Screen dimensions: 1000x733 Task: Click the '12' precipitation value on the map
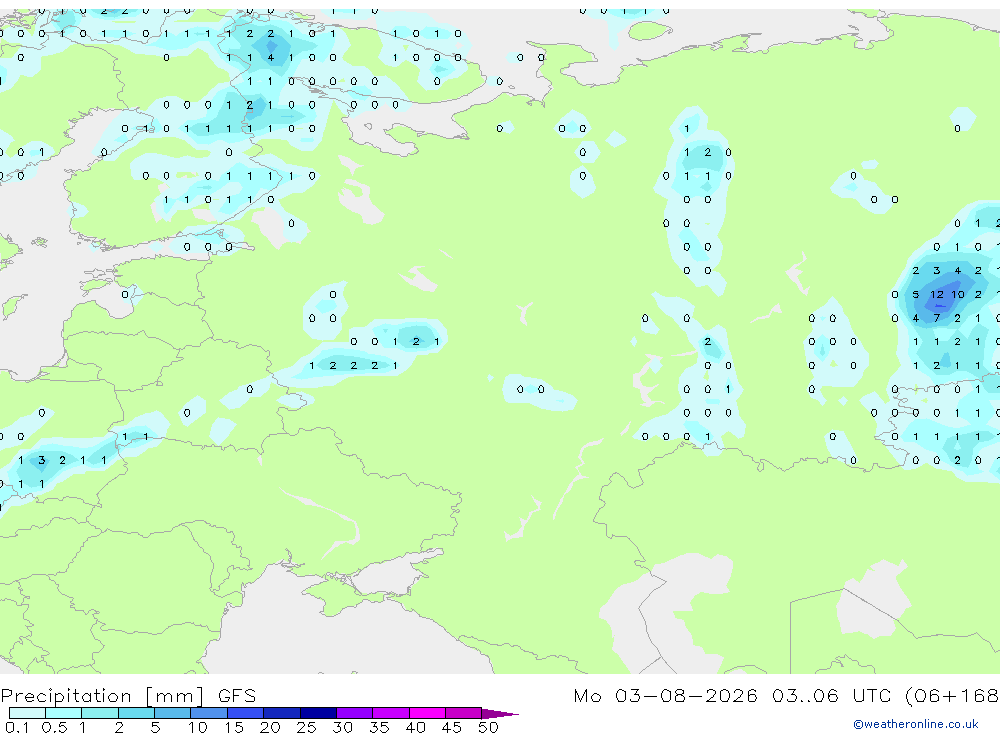(936, 295)
